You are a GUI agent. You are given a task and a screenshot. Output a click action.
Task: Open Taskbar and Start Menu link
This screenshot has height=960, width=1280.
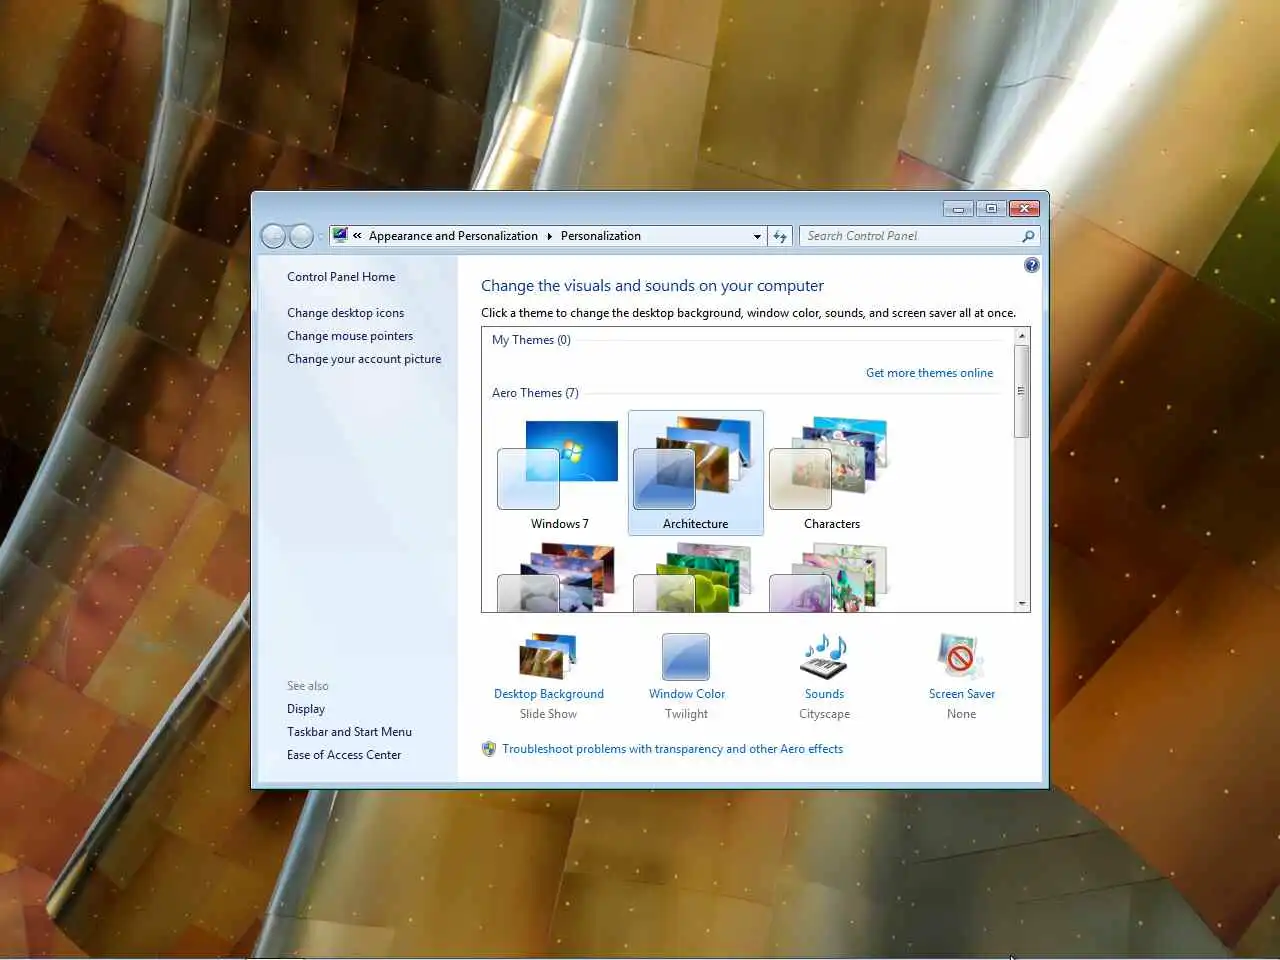coord(349,732)
